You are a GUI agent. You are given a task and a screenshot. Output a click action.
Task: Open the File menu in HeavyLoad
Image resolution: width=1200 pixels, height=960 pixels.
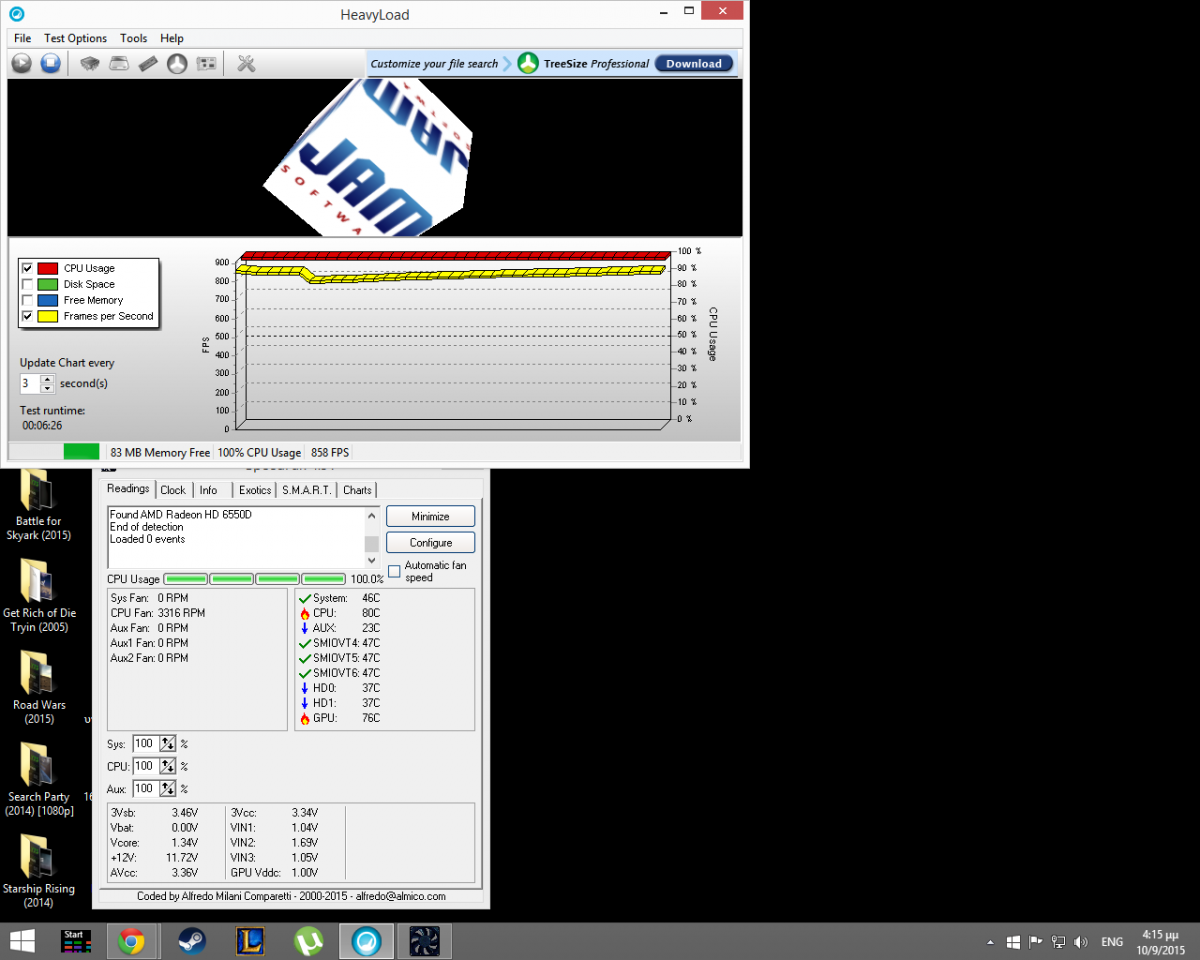tap(22, 38)
